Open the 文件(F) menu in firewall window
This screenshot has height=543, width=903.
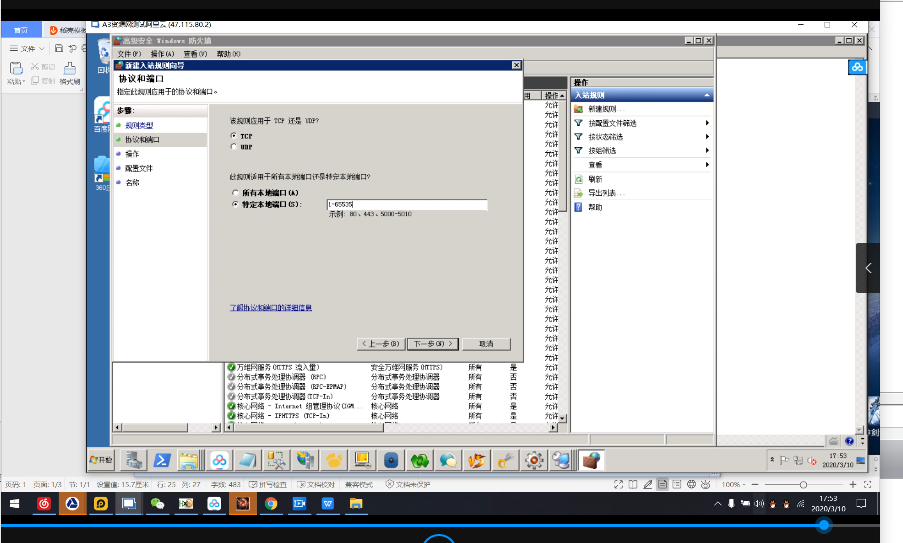click(129, 53)
